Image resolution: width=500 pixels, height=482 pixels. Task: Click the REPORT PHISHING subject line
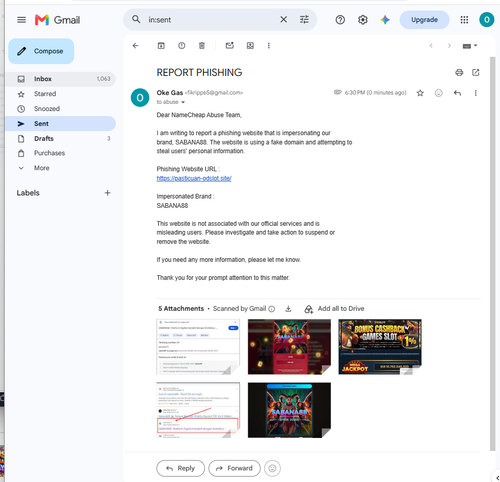click(199, 72)
